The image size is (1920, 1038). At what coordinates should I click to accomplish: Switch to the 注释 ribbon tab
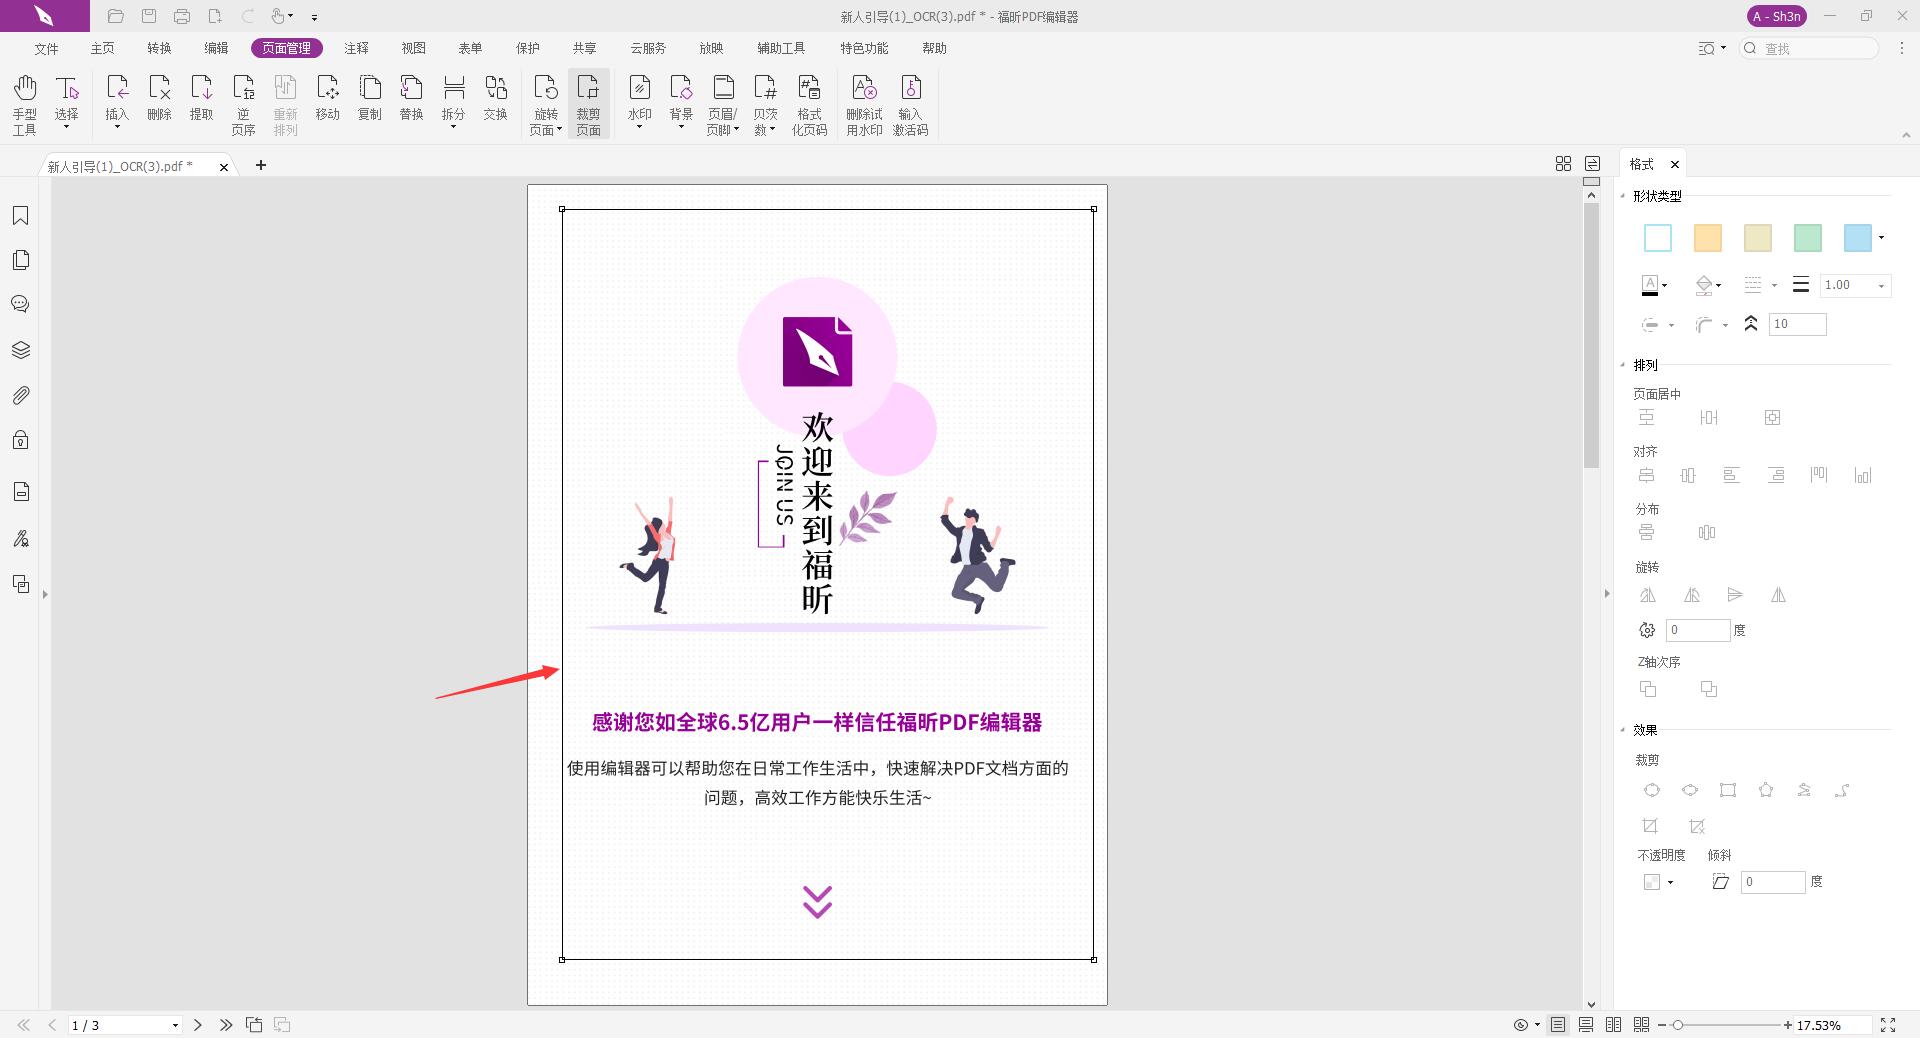[357, 48]
